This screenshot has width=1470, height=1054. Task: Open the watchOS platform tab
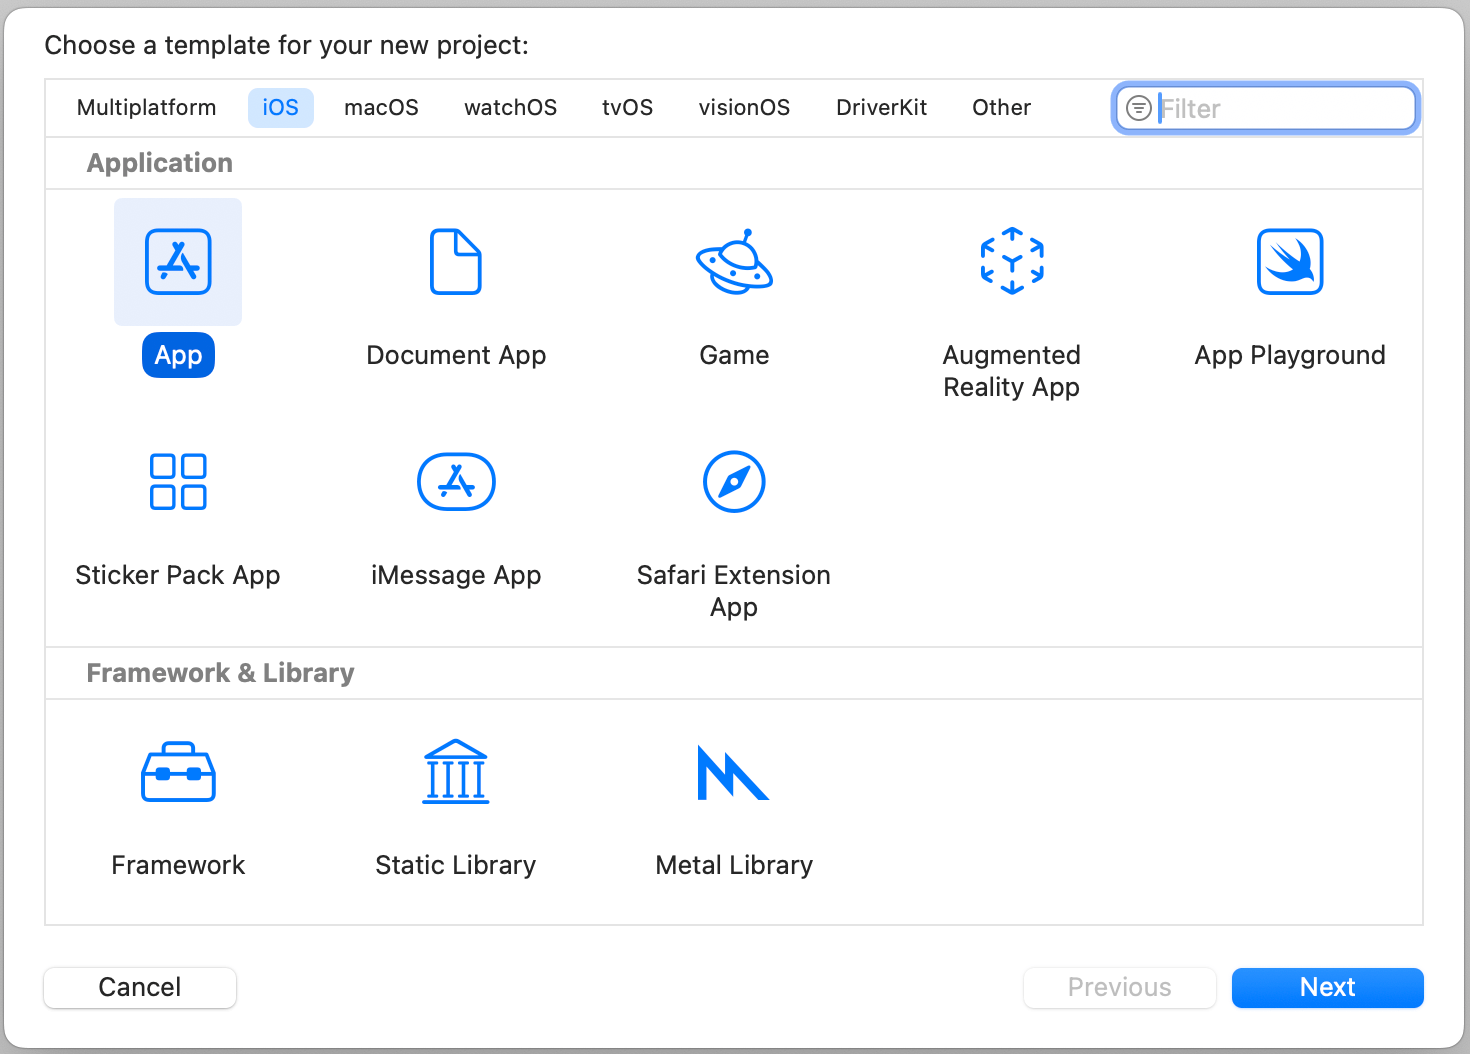pyautogui.click(x=510, y=108)
